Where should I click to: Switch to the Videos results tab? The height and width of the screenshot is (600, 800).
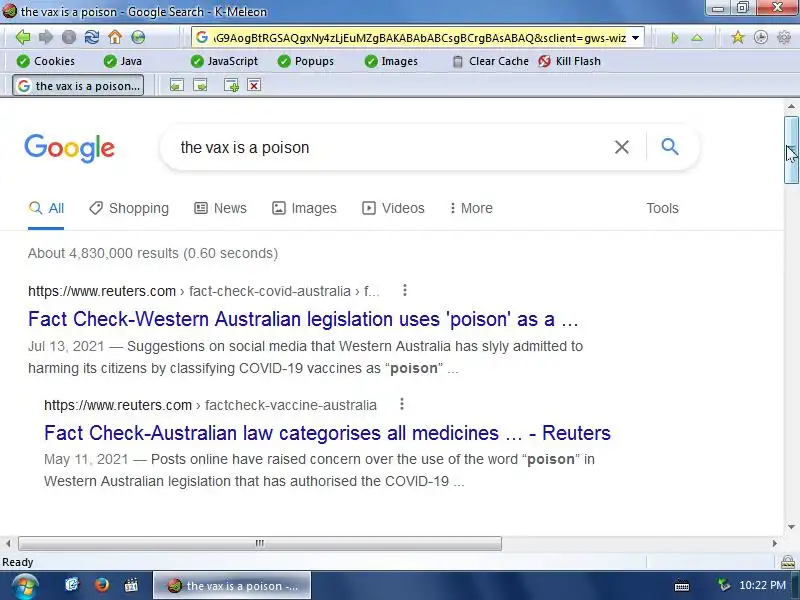pos(393,208)
